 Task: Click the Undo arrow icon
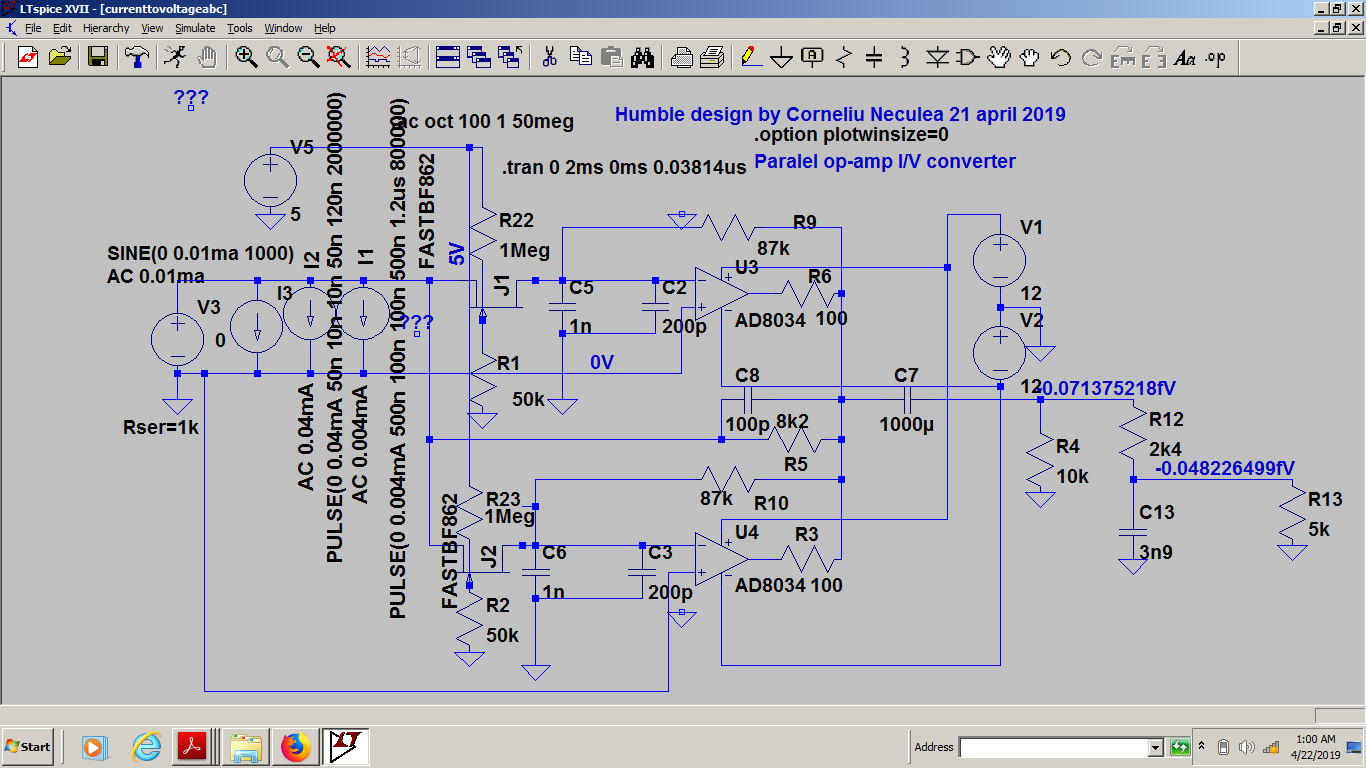[x=1061, y=57]
